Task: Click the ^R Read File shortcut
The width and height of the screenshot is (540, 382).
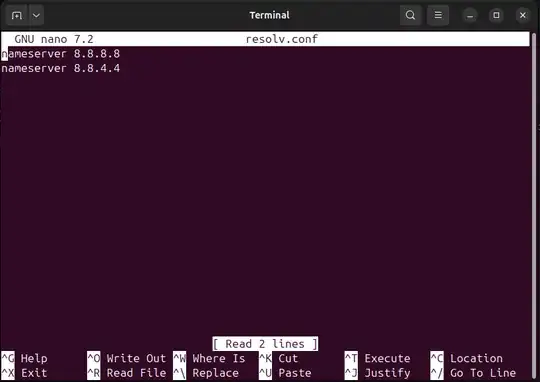Action: click(x=127, y=373)
